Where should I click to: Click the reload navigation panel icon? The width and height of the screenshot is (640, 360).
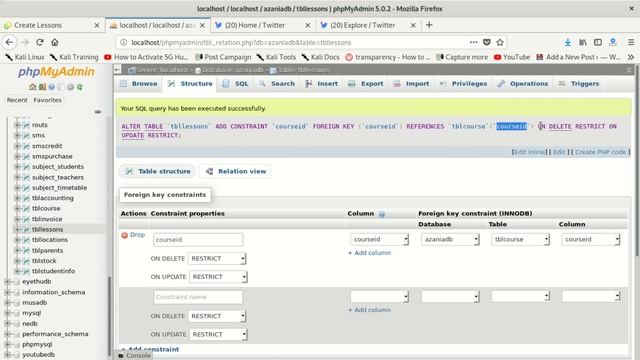(x=80, y=87)
